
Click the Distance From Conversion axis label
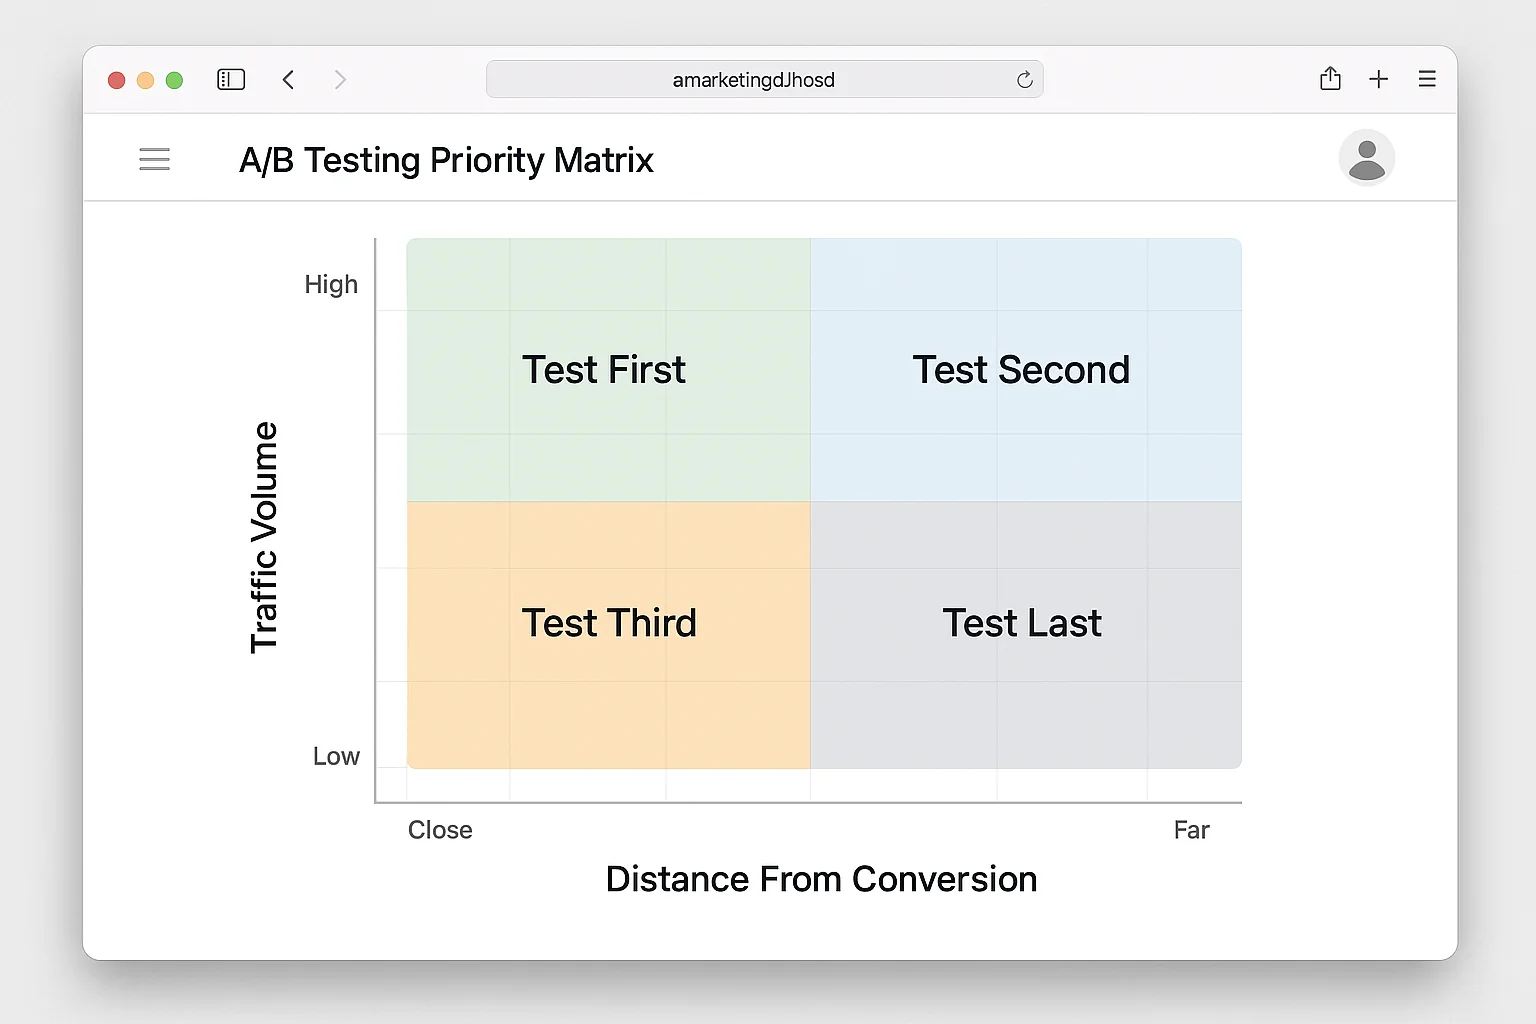[x=821, y=879]
